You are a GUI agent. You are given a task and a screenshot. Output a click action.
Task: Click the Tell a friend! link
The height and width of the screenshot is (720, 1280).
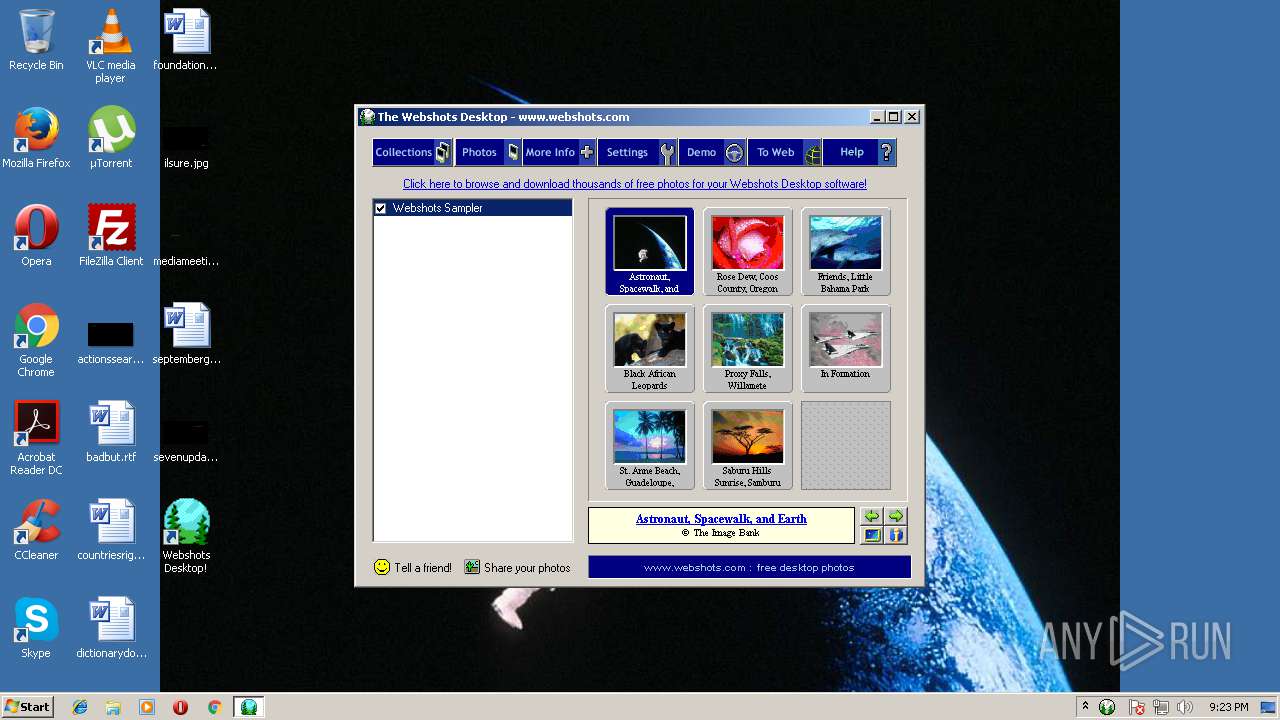[x=413, y=567]
